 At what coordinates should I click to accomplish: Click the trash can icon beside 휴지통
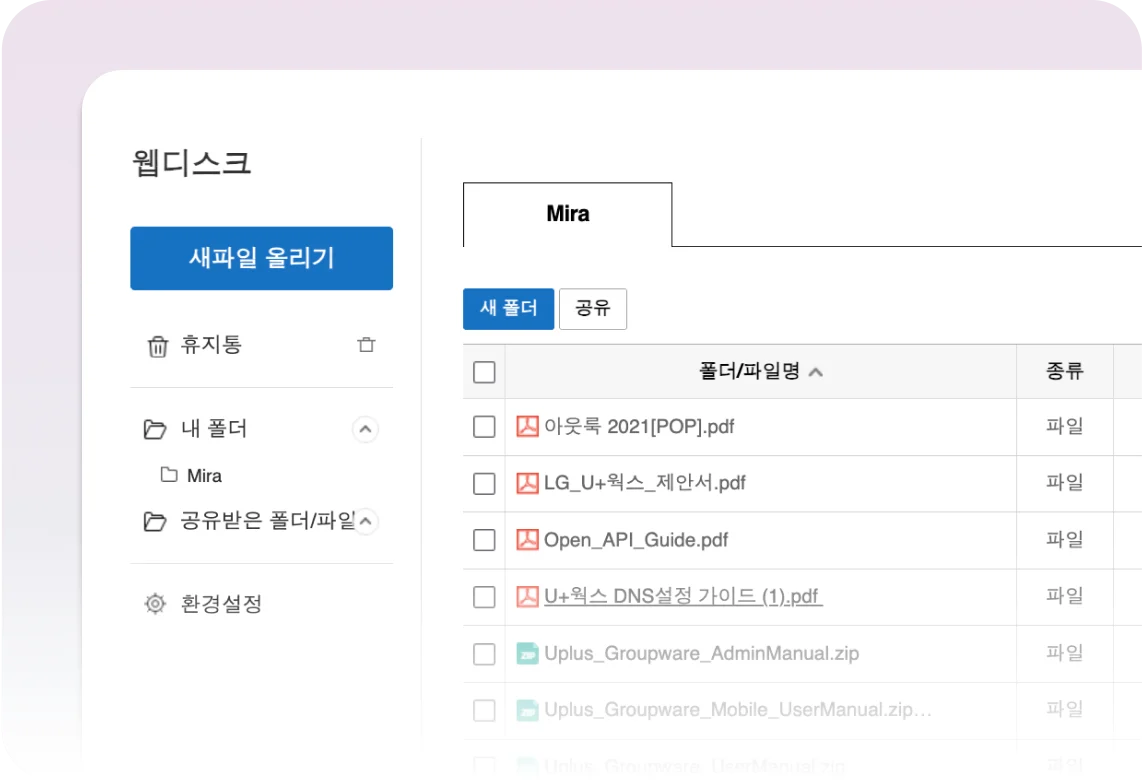pos(157,346)
